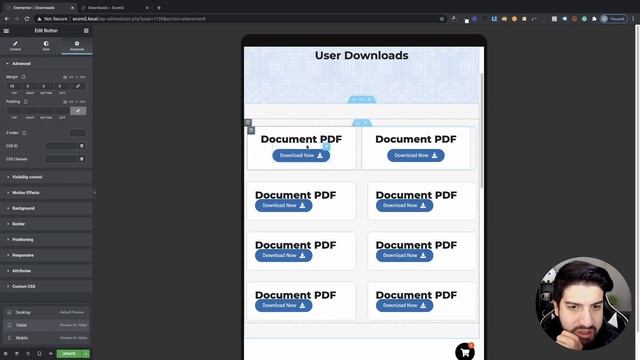Viewport: 640px width, 360px height.
Task: Expand the Responsive section
Action: (46, 255)
